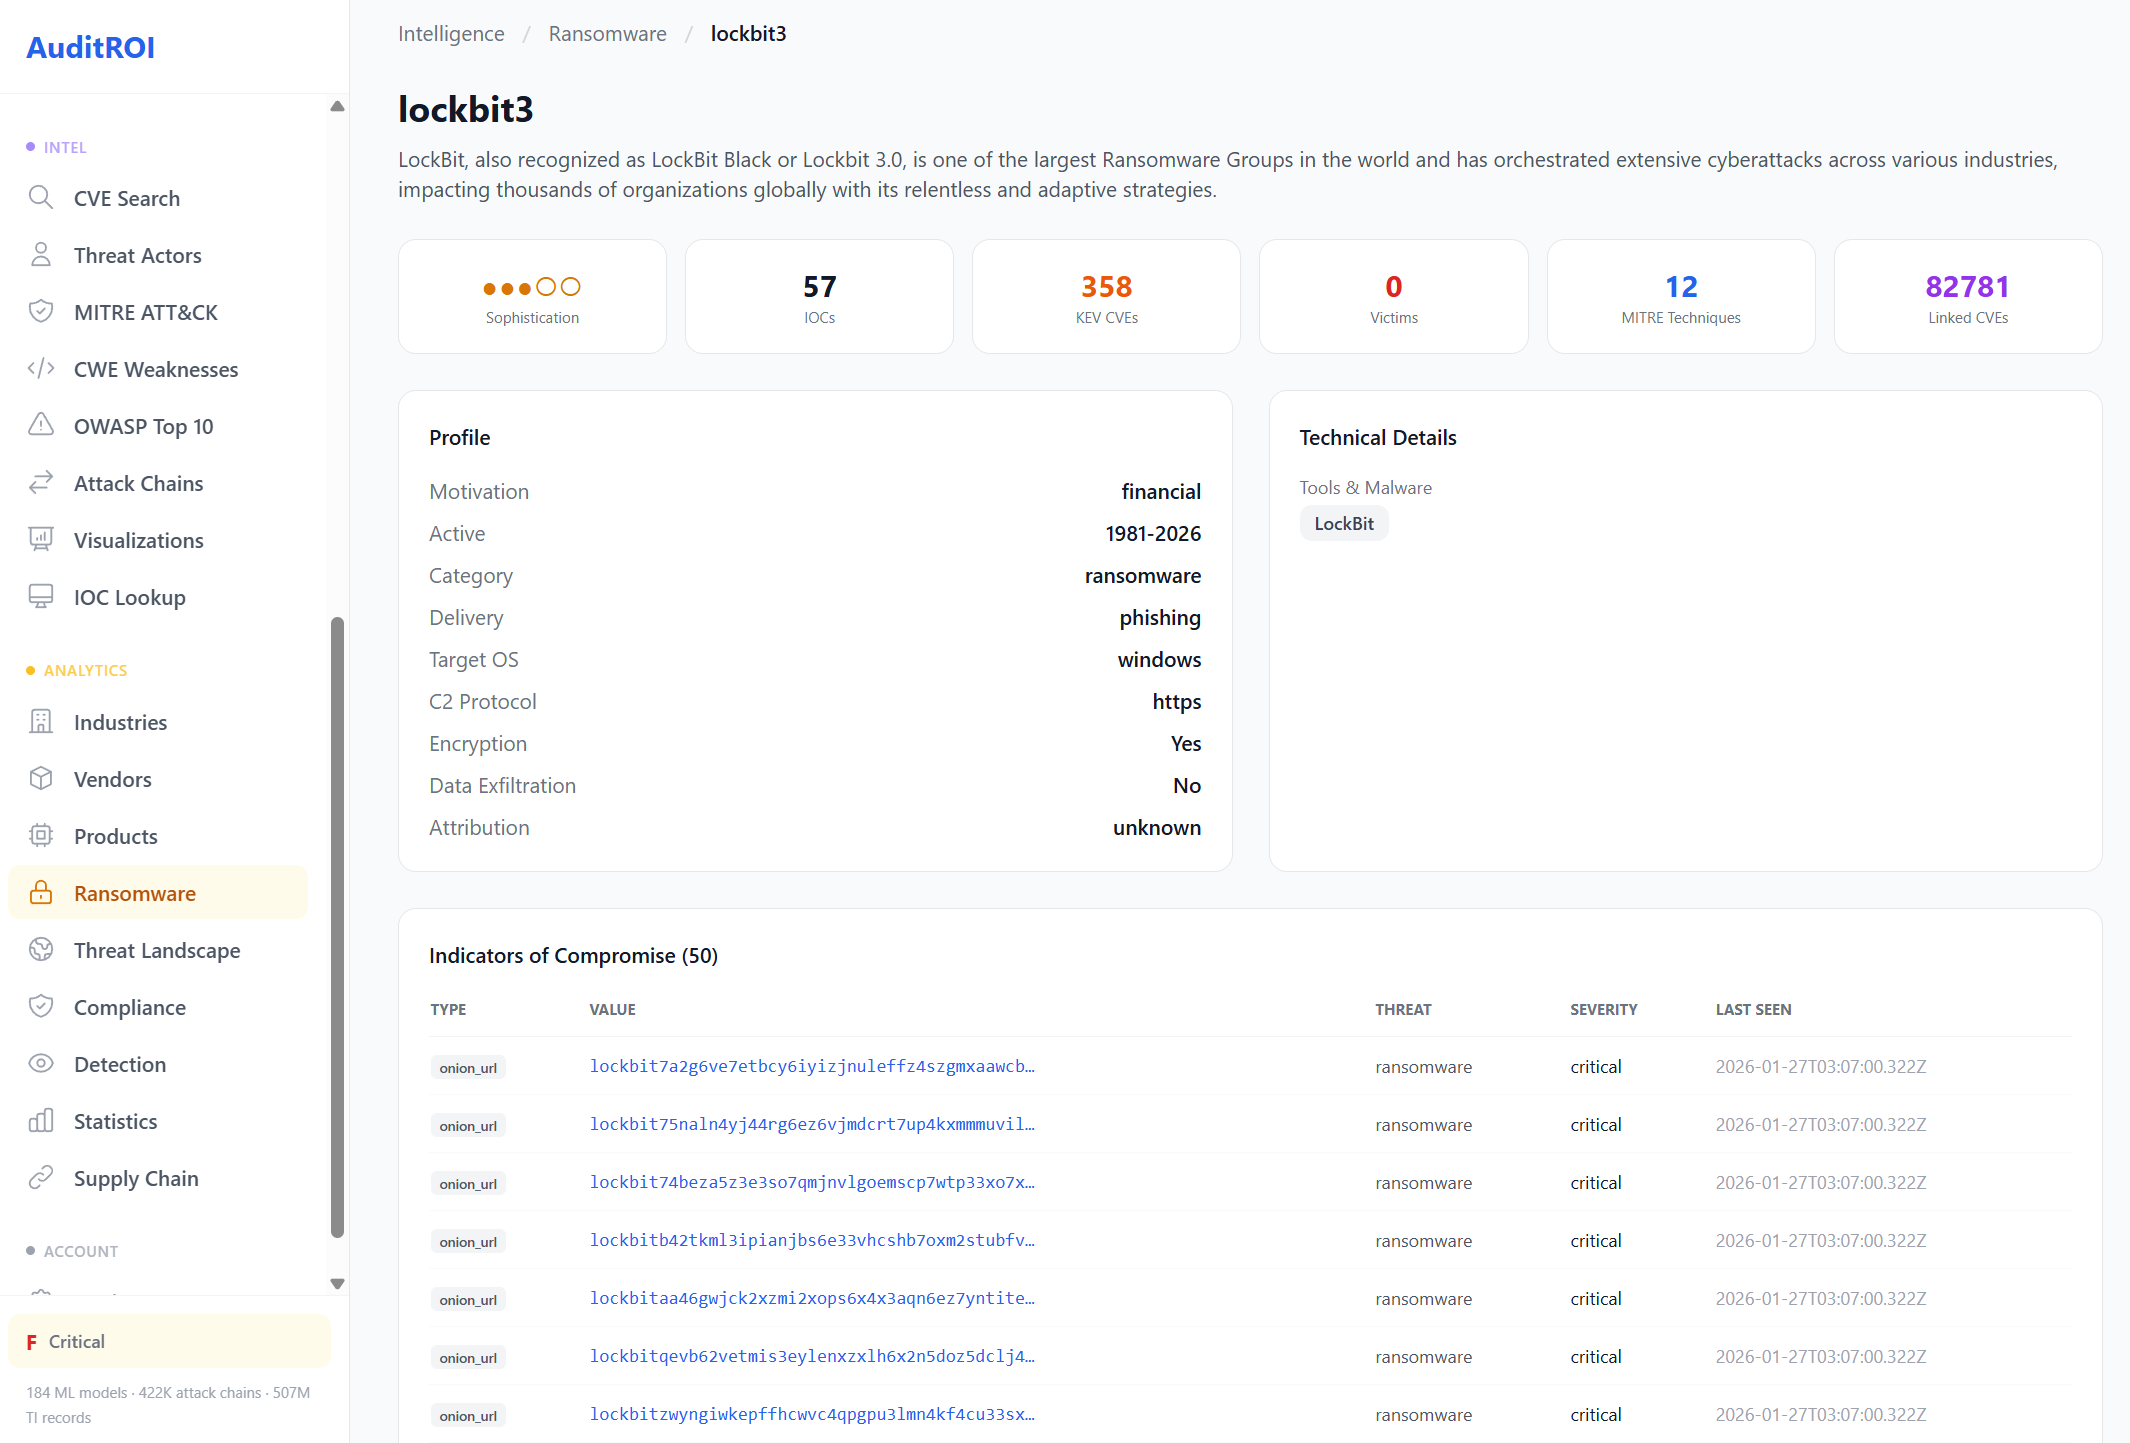The width and height of the screenshot is (2130, 1443).
Task: Click the Detection eye icon
Action: (41, 1063)
